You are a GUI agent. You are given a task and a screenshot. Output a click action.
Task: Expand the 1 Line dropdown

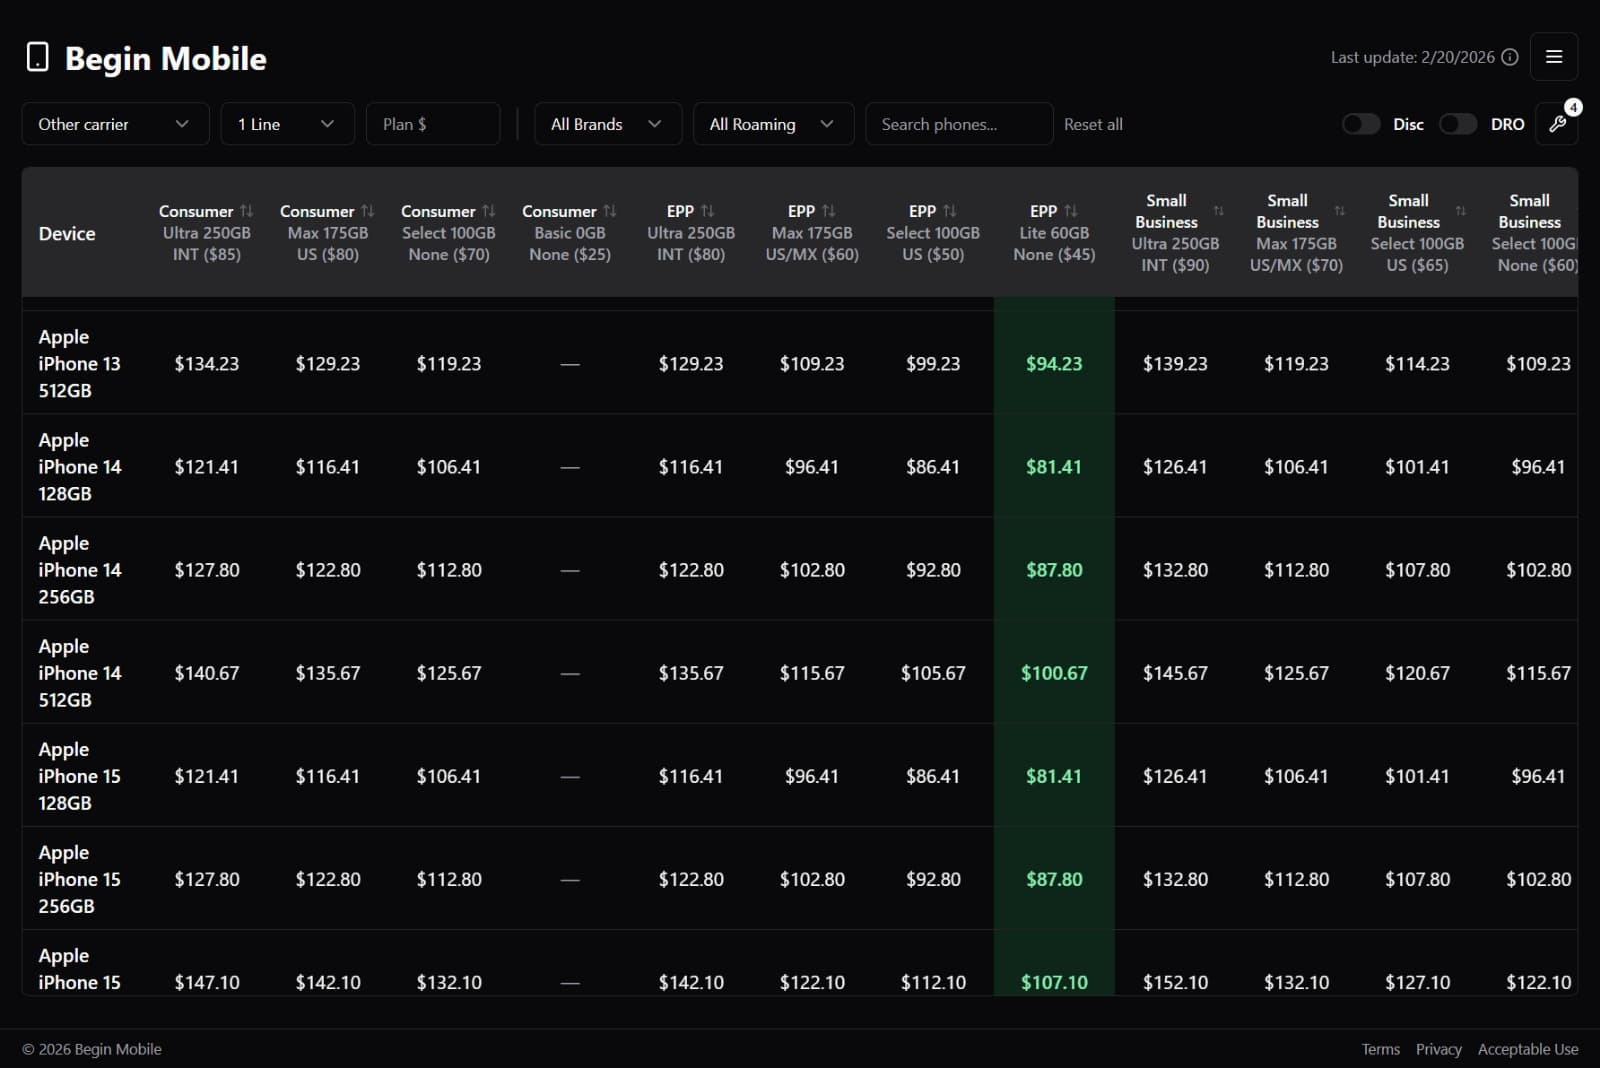pyautogui.click(x=287, y=124)
